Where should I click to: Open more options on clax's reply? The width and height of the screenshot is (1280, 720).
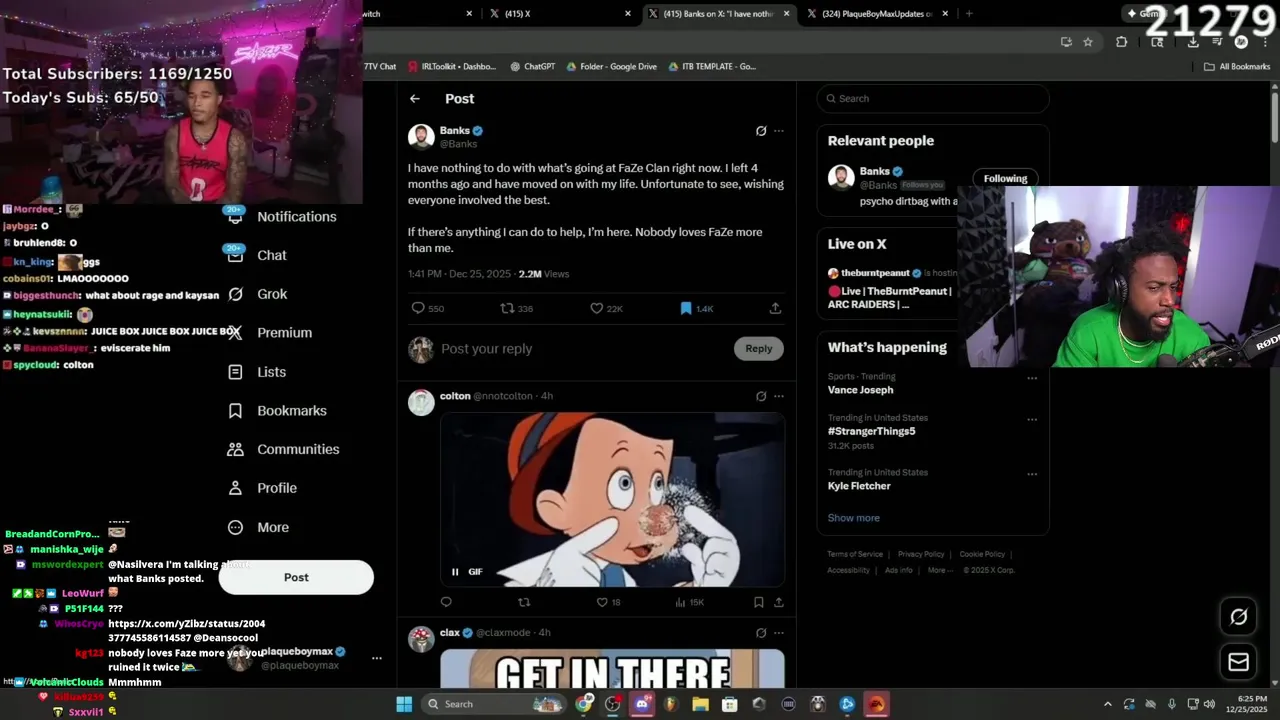[x=779, y=633]
